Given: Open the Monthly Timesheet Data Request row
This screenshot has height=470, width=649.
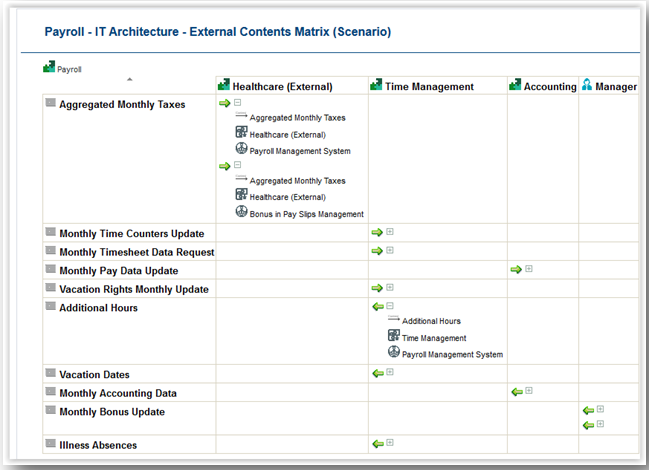Looking at the screenshot, I should (x=136, y=252).
